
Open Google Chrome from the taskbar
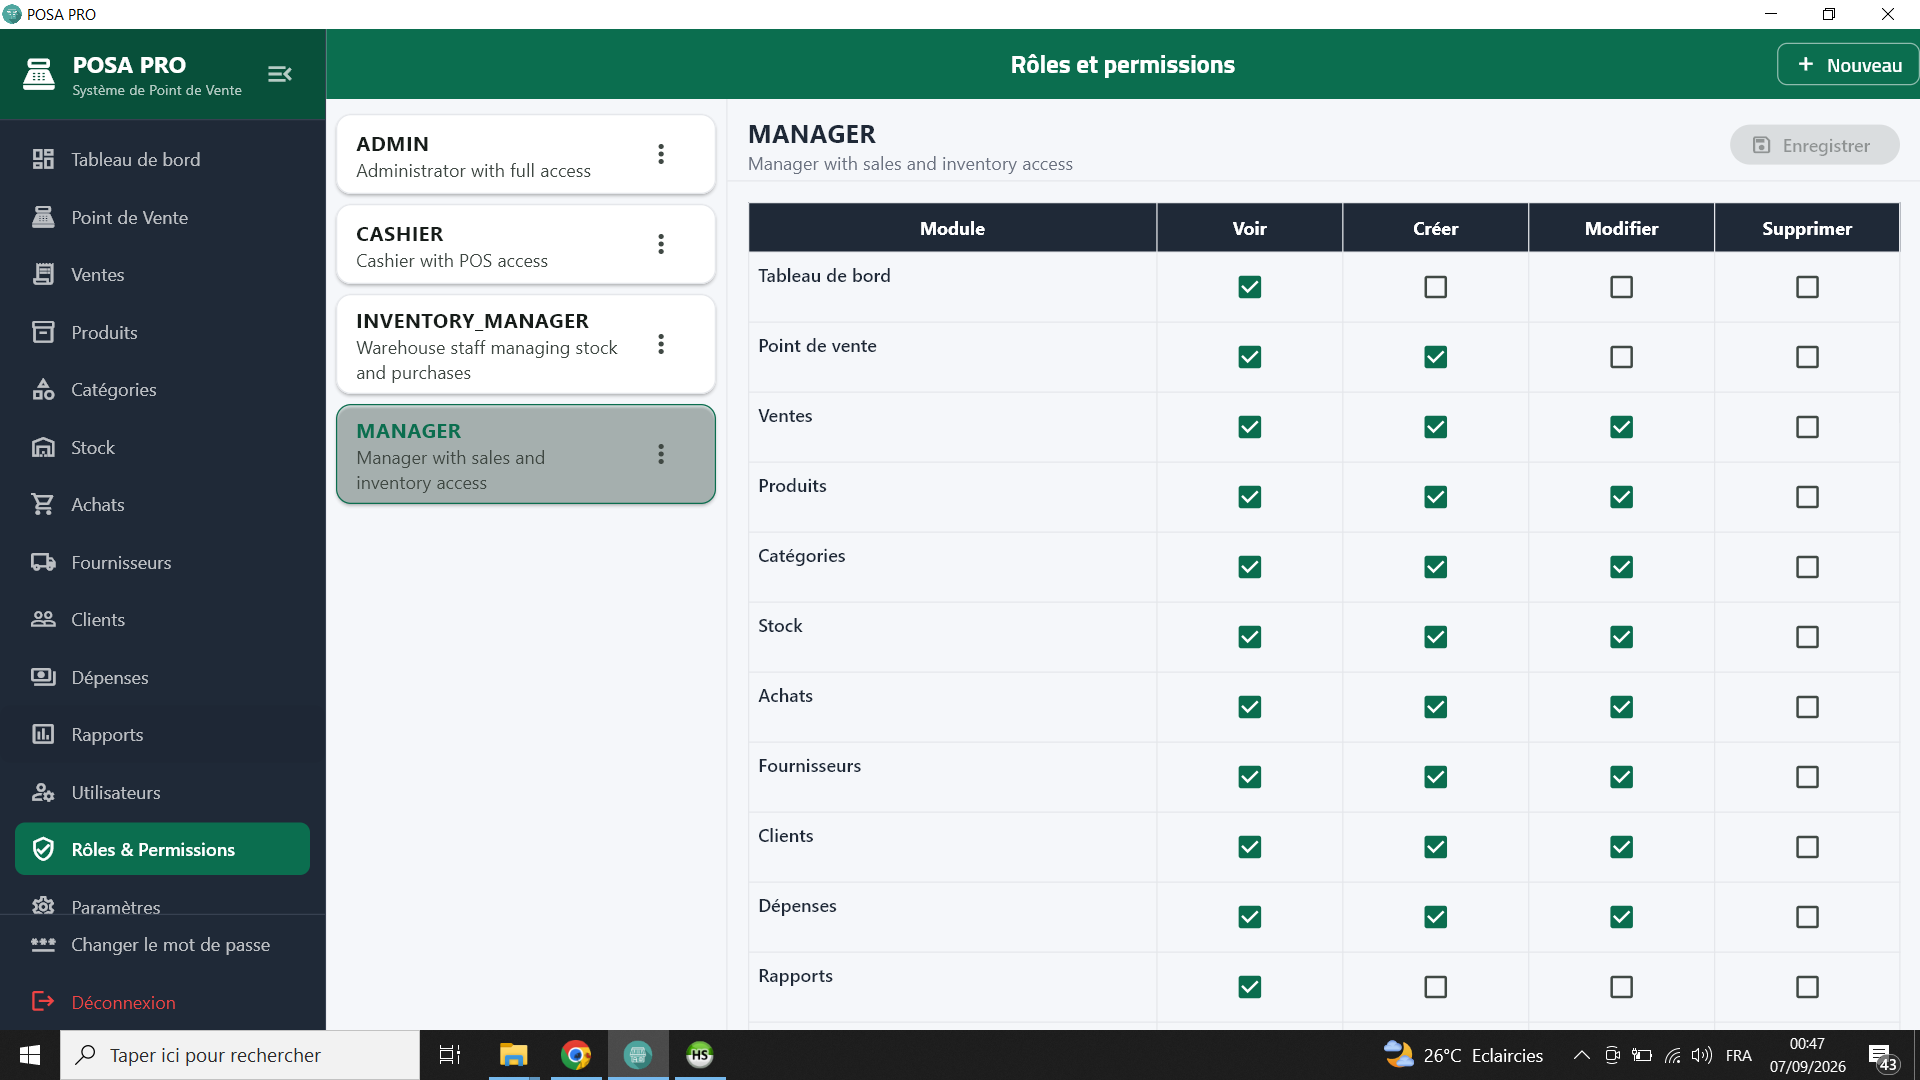[x=576, y=1055]
